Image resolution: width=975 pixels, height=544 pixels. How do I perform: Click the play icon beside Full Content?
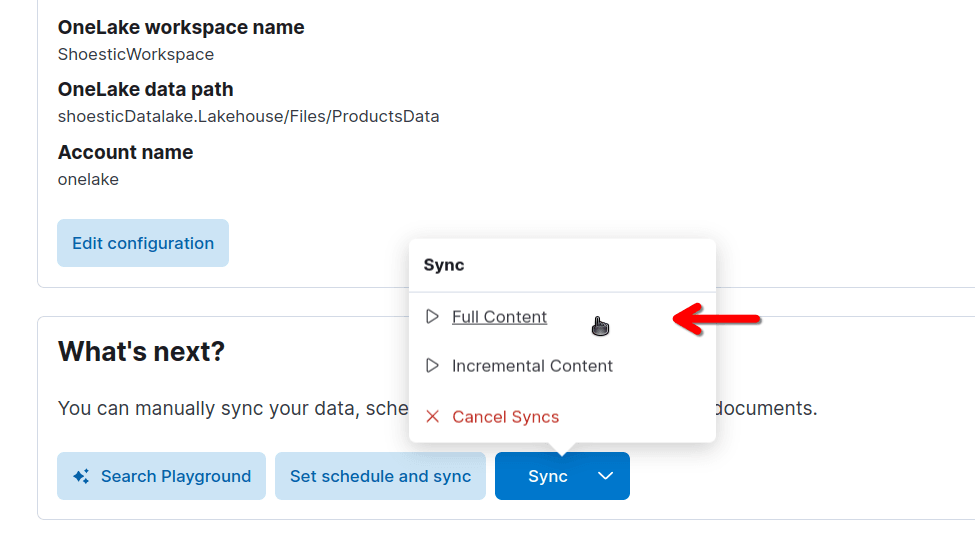click(432, 317)
